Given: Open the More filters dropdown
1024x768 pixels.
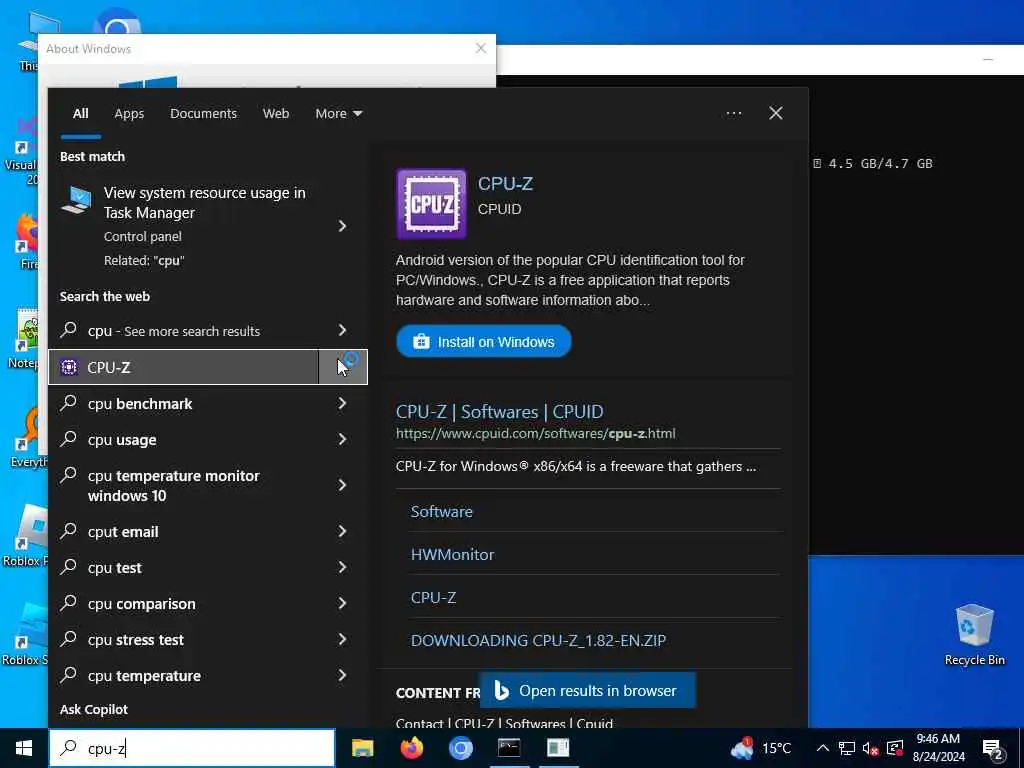Looking at the screenshot, I should (338, 114).
